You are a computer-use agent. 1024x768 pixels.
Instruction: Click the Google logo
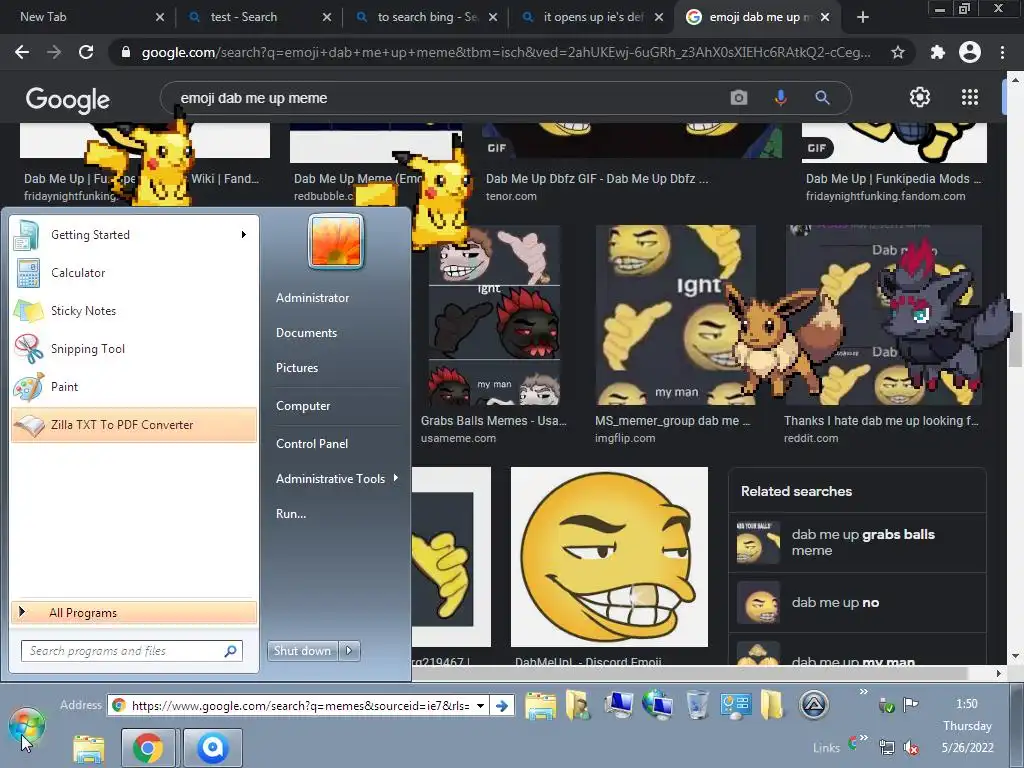68,99
